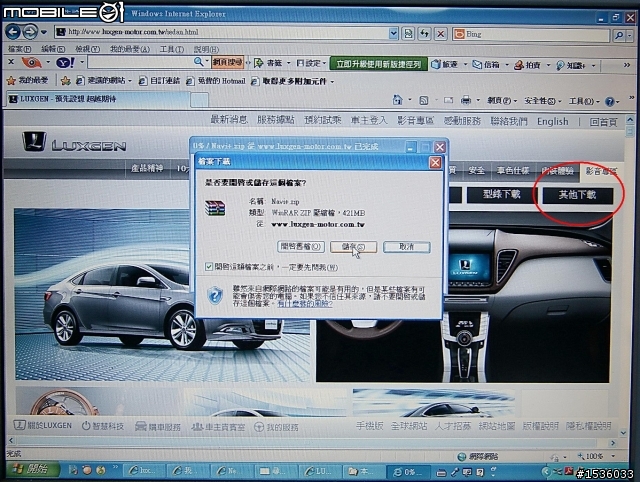Click the blue Help question mark icon

point(610,102)
